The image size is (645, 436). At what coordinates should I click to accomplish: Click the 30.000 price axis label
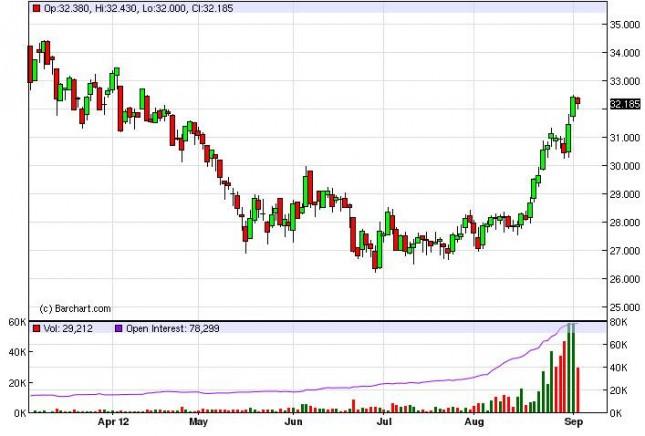624,166
